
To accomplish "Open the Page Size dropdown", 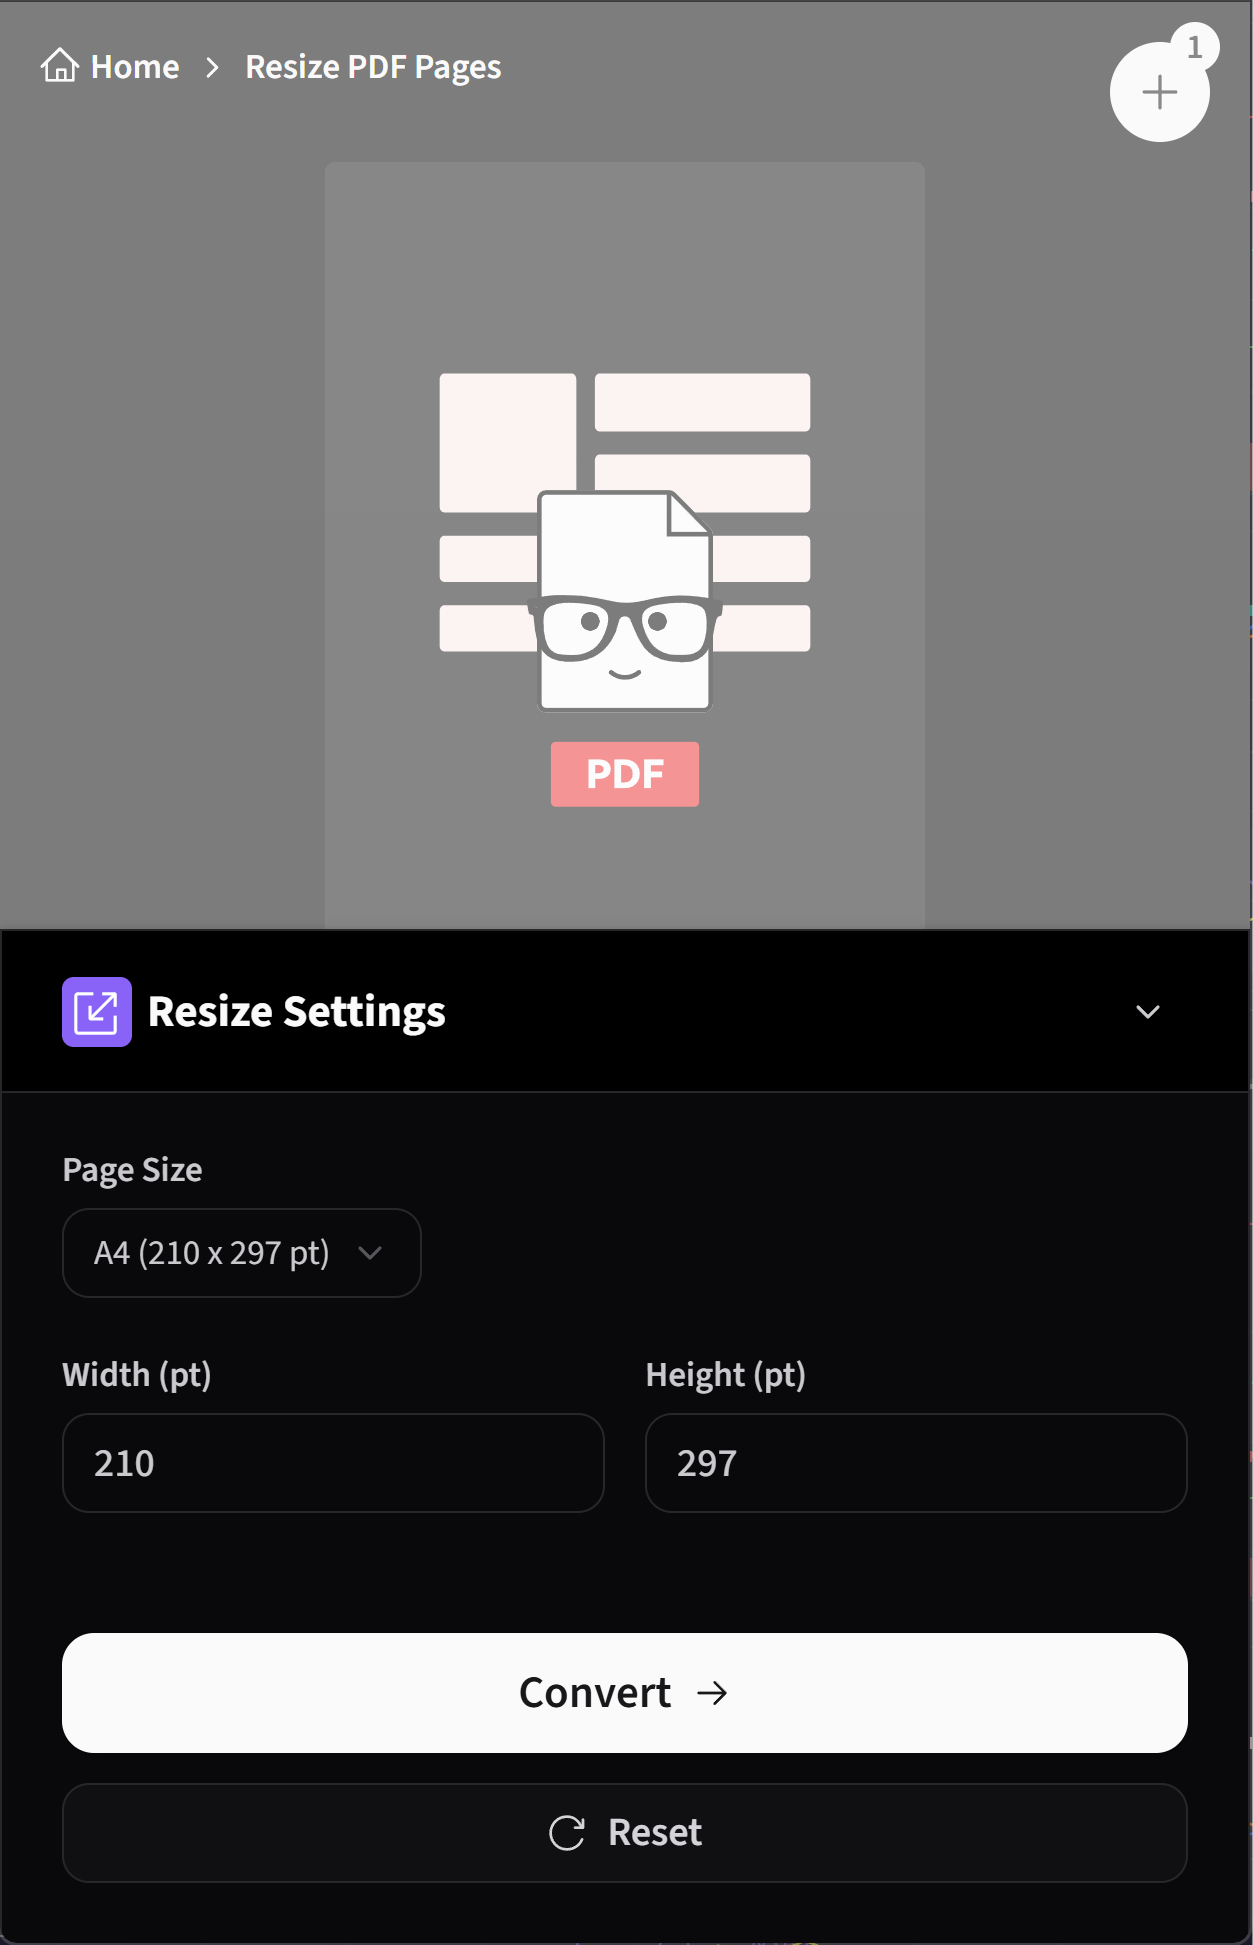I will [x=241, y=1253].
